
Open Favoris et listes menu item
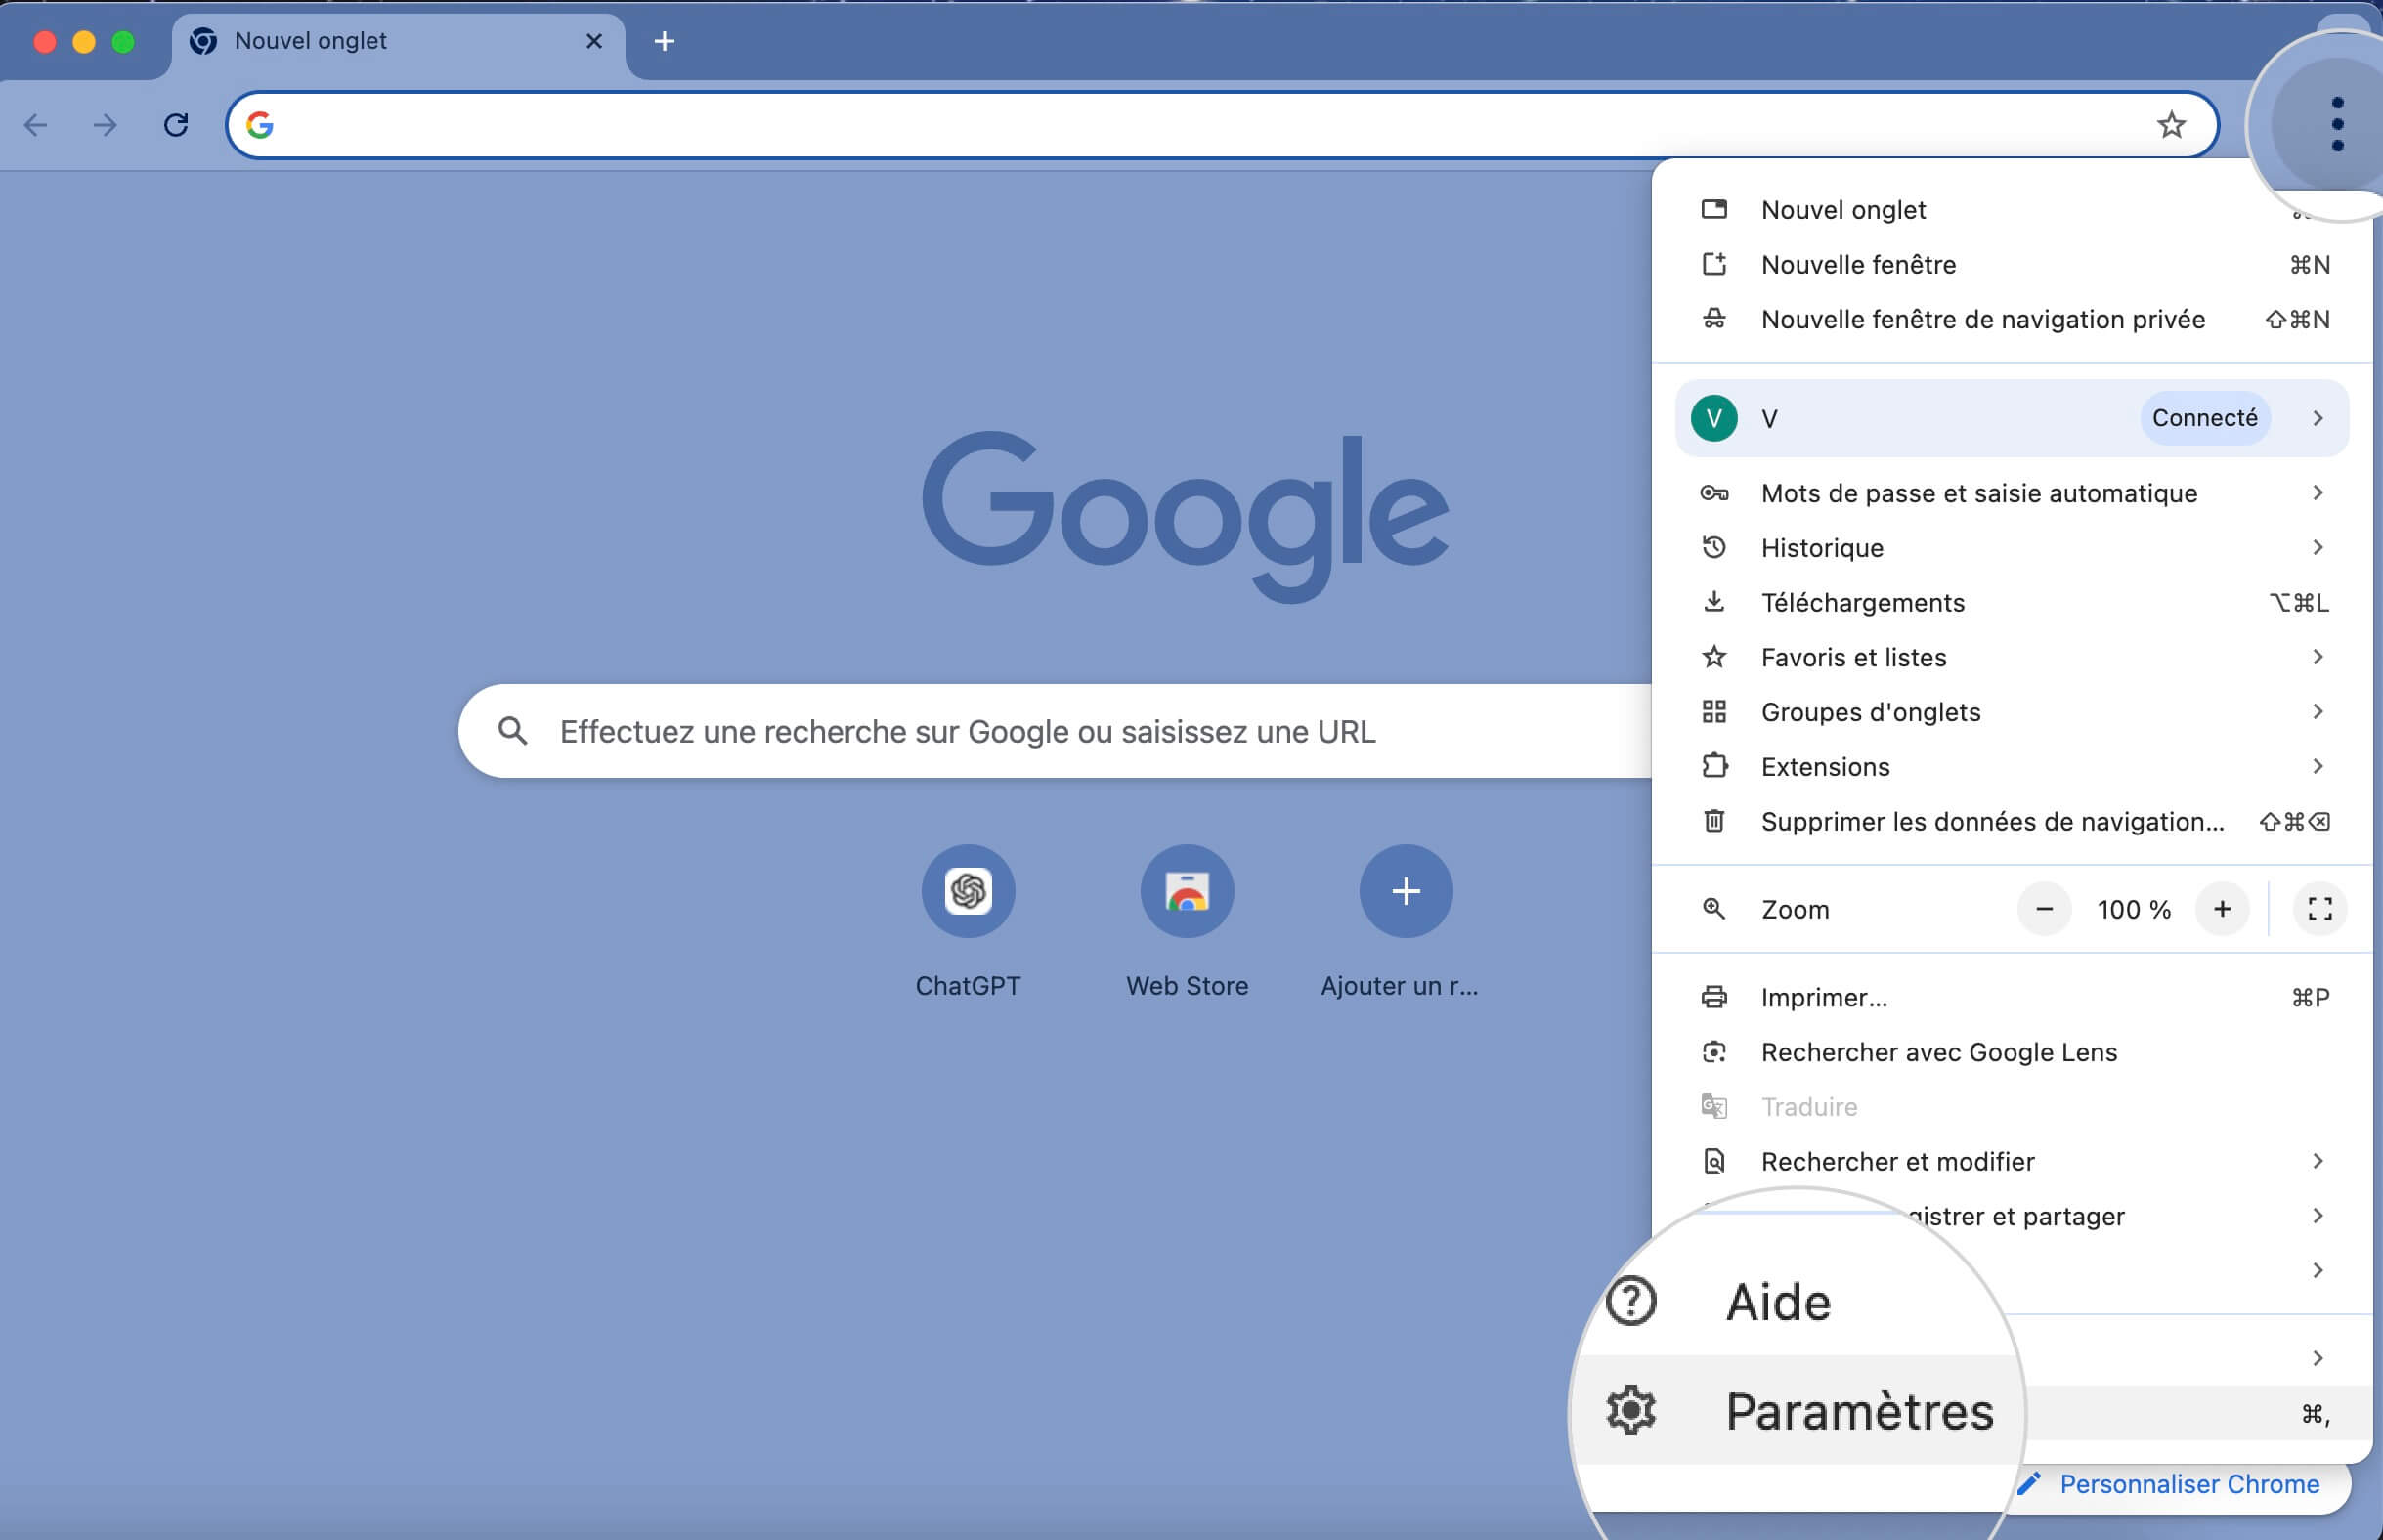pyautogui.click(x=2012, y=657)
